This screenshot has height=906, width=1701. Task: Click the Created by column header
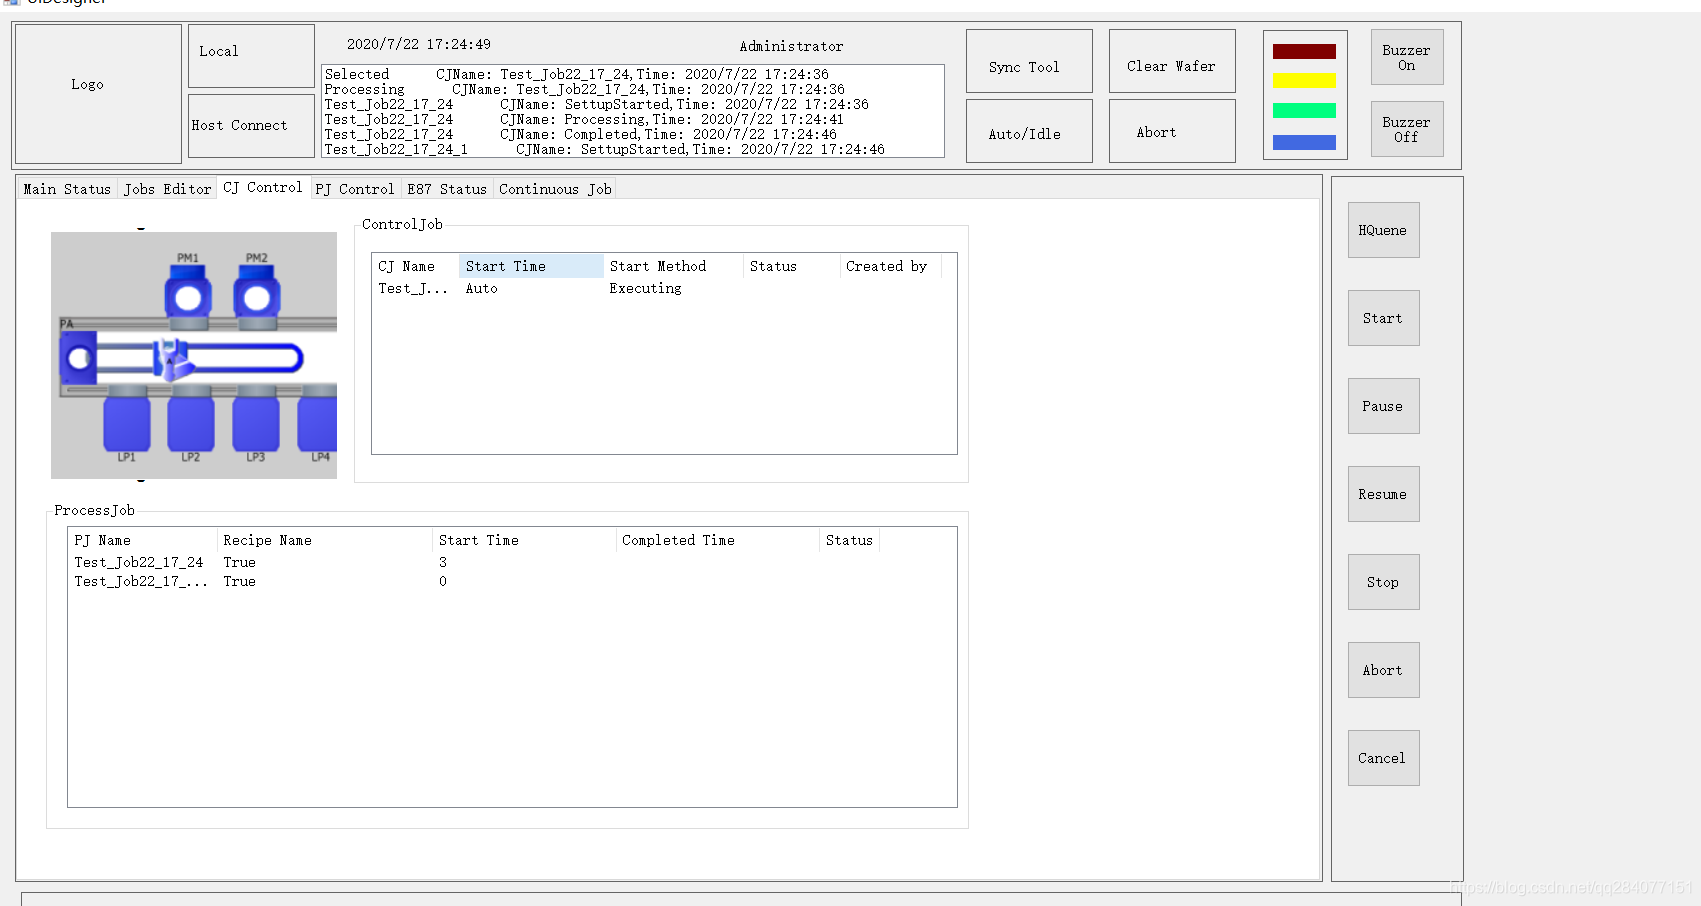pyautogui.click(x=890, y=266)
